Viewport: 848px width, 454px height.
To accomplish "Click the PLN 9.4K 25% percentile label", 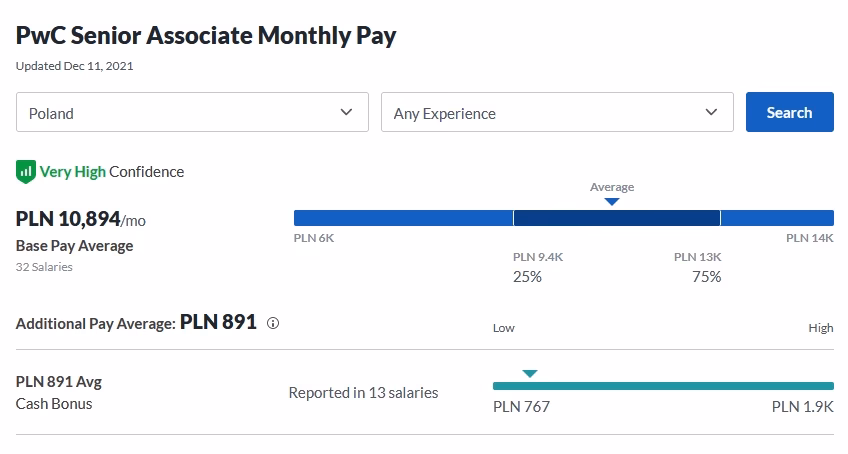I will (x=537, y=267).
